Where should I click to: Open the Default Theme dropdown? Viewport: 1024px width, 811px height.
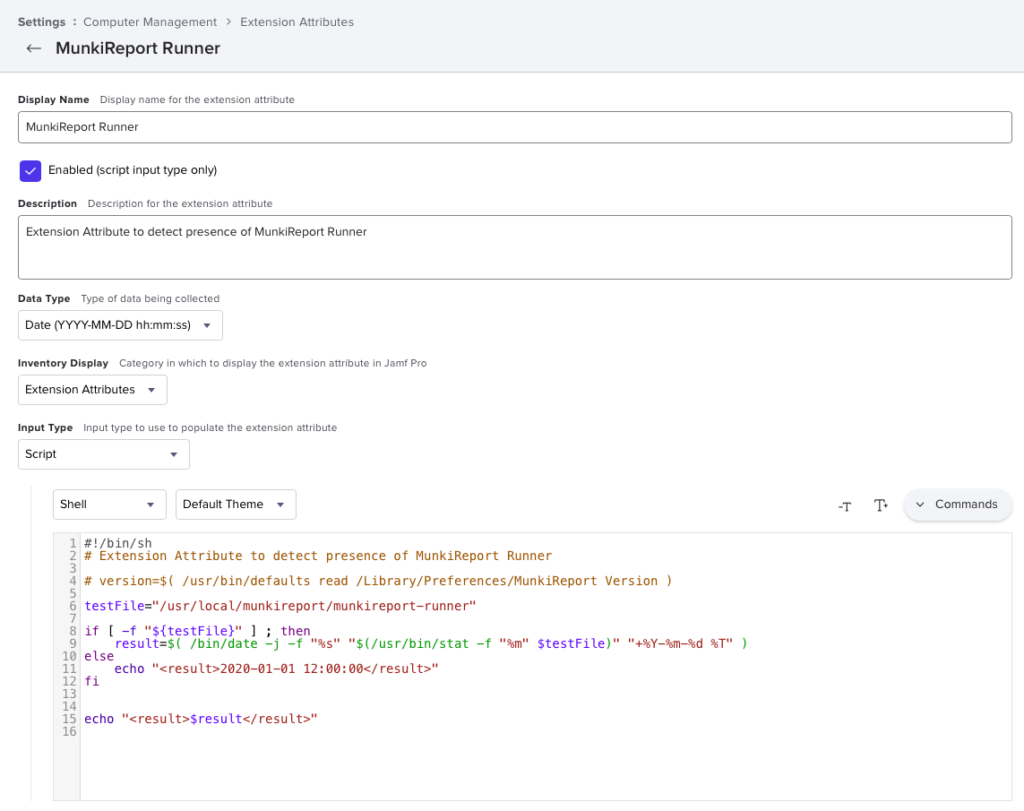point(235,504)
